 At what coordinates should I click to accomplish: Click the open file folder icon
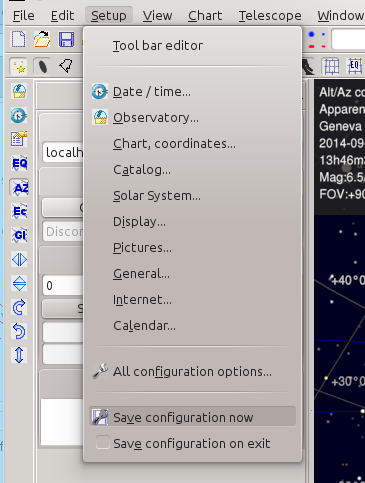(x=42, y=39)
